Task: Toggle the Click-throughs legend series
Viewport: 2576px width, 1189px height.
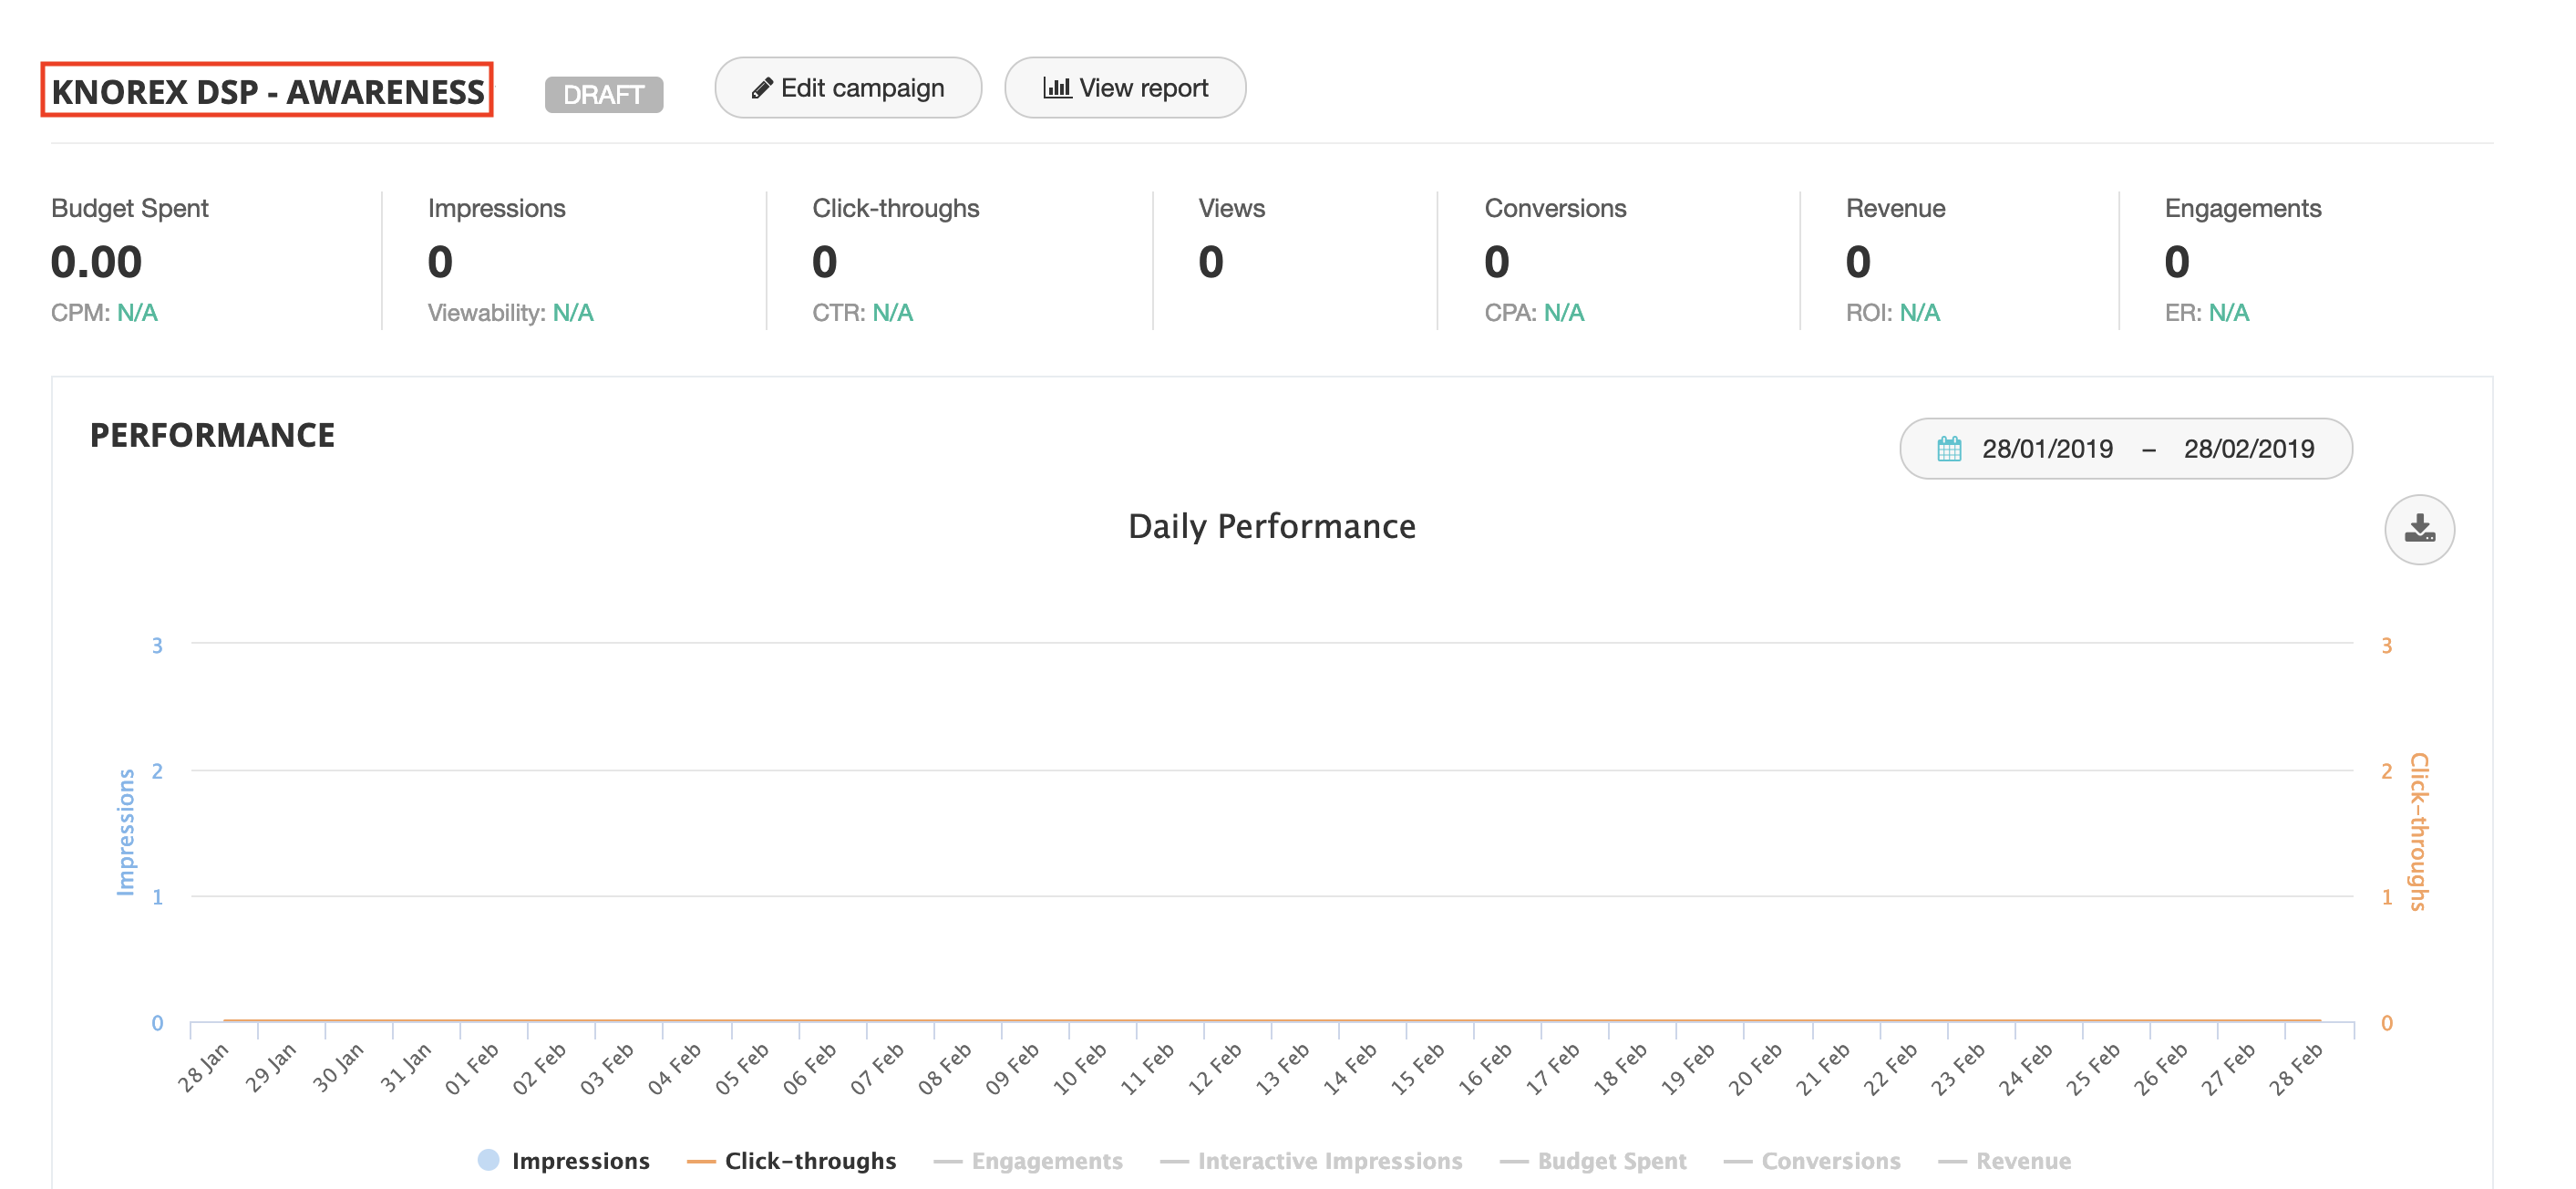Action: pyautogui.click(x=791, y=1160)
